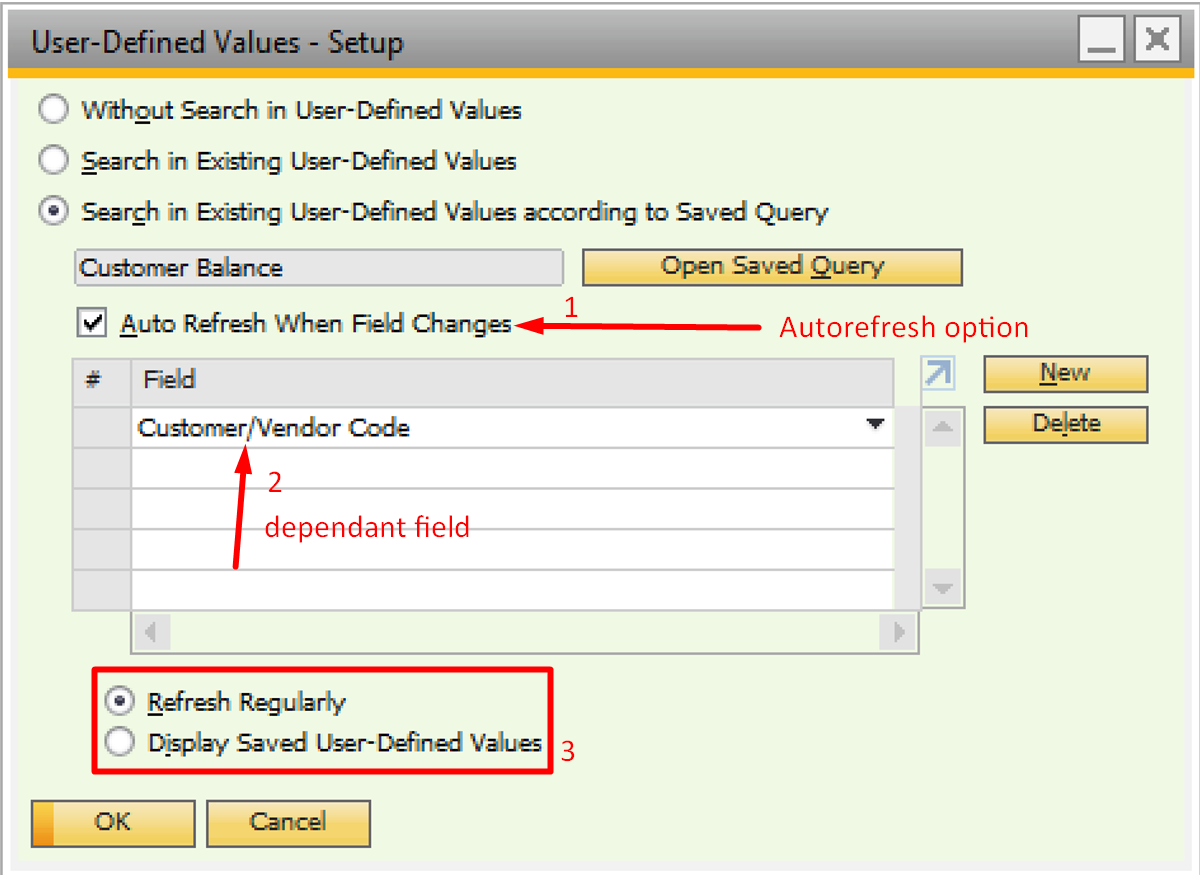
Task: Click Delete to remove the selected field
Action: click(1065, 423)
